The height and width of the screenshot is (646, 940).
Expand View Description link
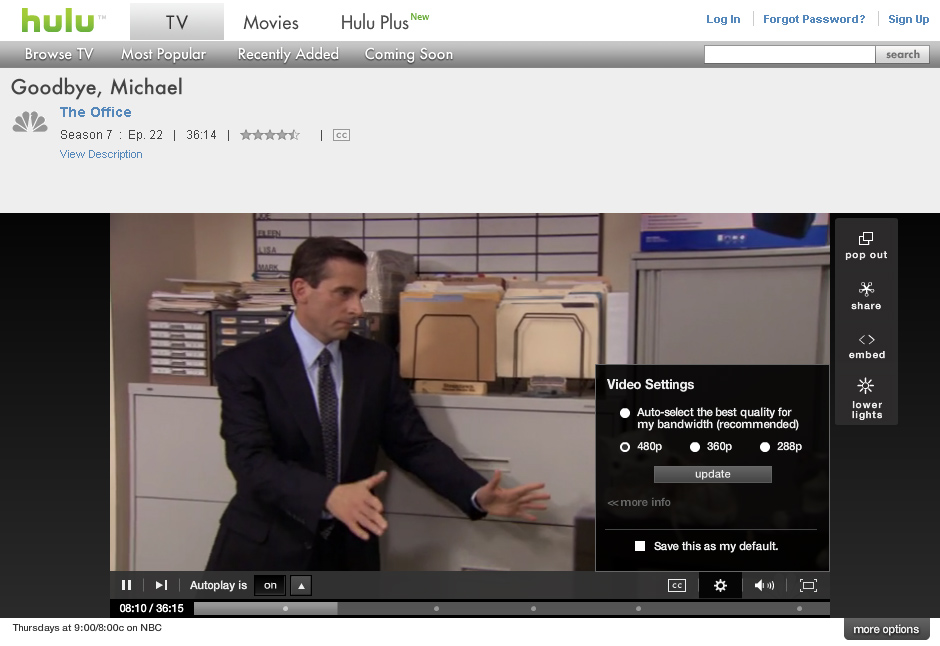(x=101, y=154)
